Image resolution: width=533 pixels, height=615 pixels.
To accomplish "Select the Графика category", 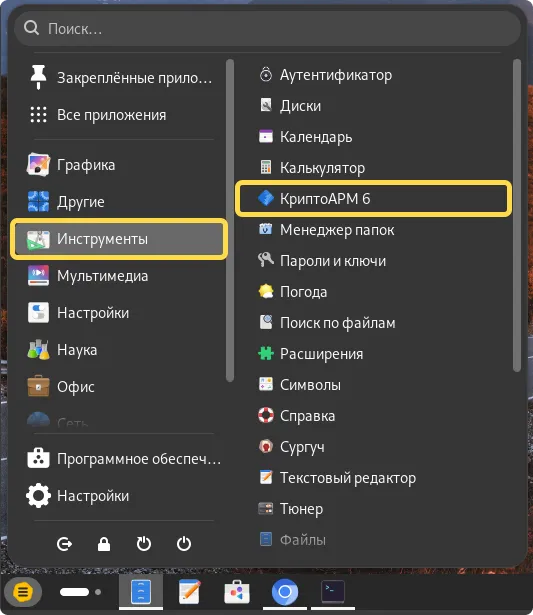I will coord(121,165).
